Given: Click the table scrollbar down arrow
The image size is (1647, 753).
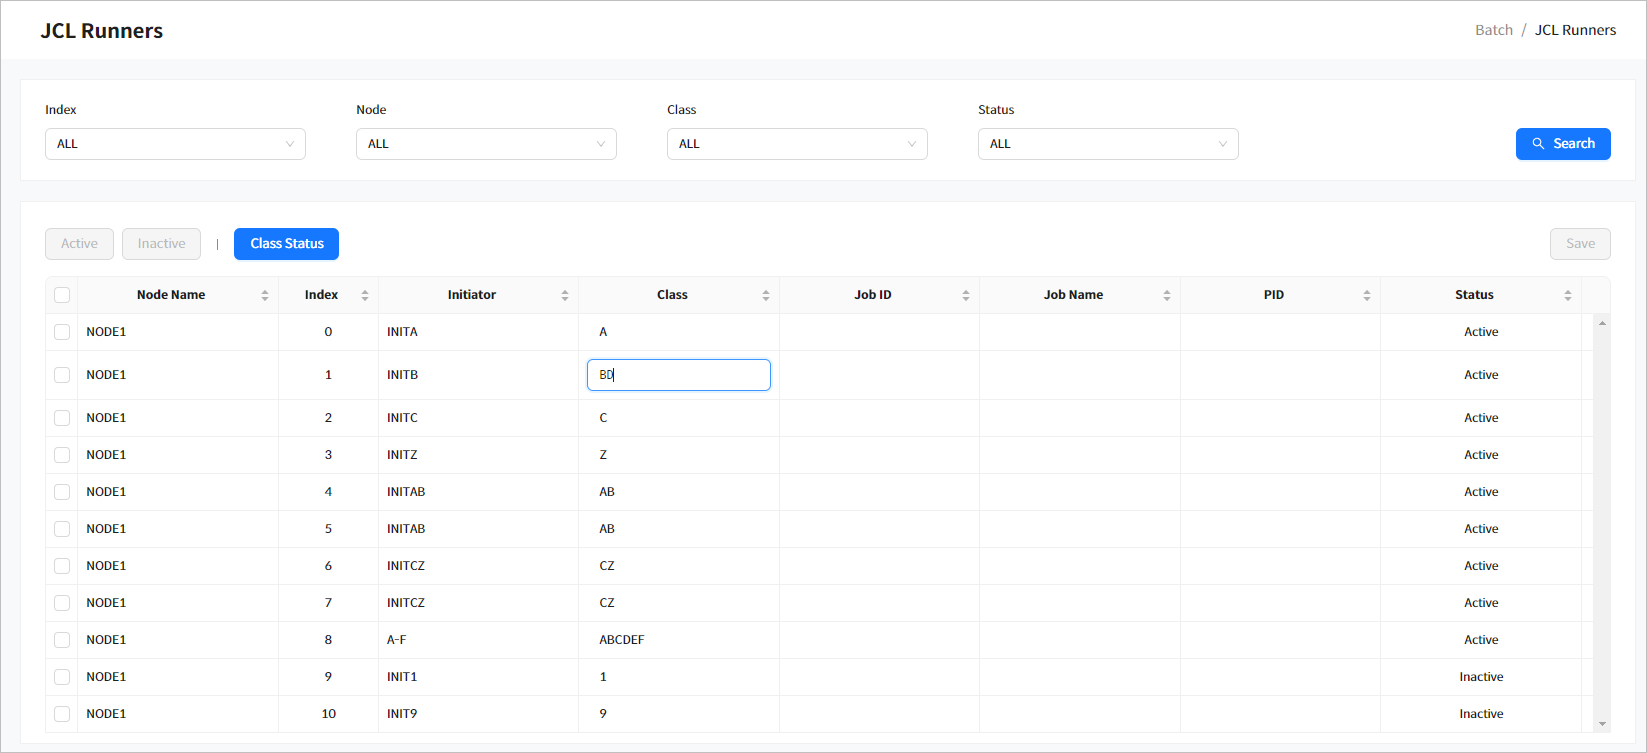Looking at the screenshot, I should click(x=1603, y=724).
